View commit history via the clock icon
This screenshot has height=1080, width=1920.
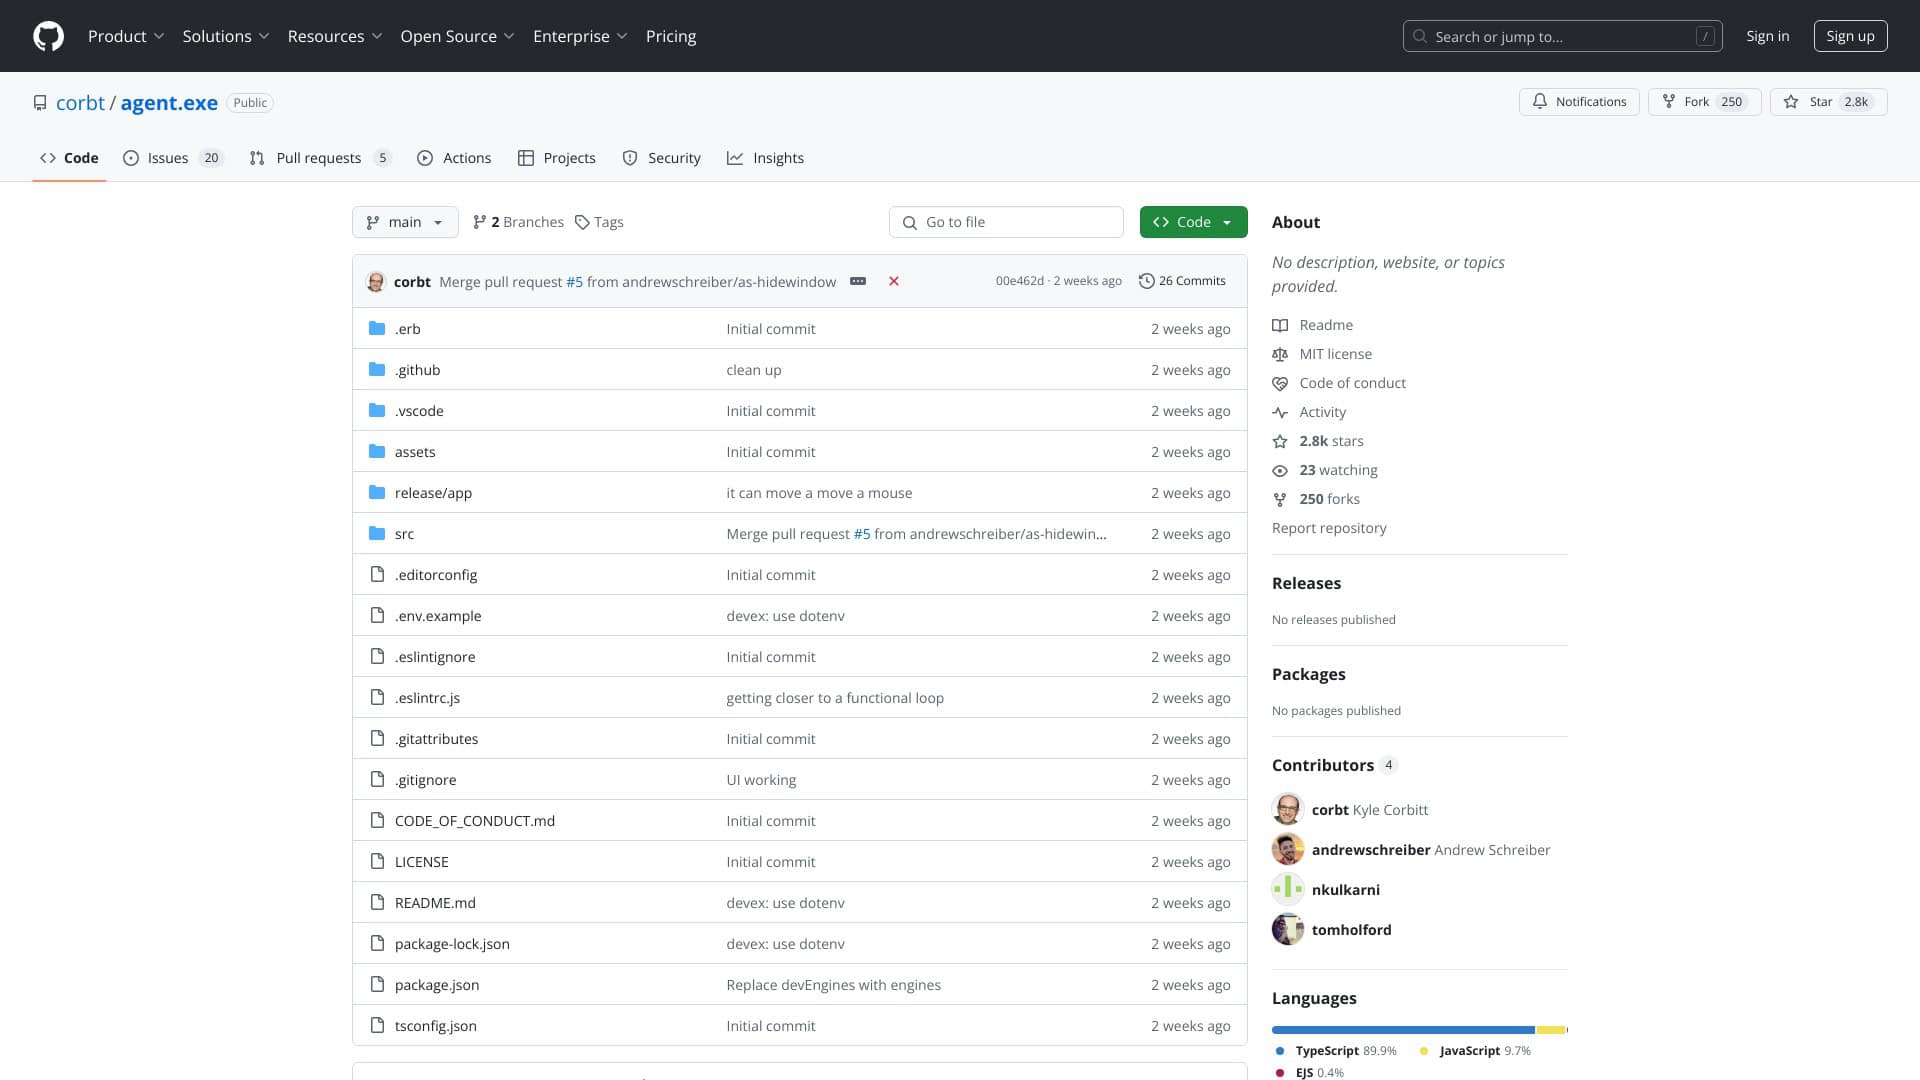click(x=1146, y=281)
